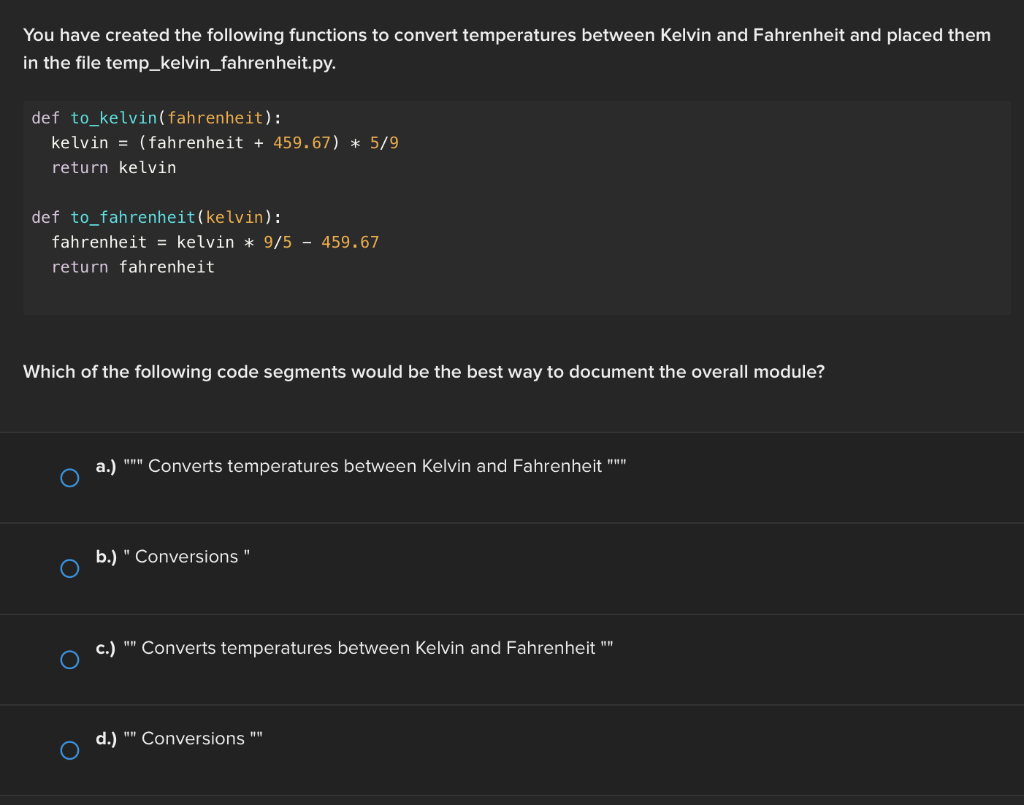Click the question about documenting the module
Image resolution: width=1024 pixels, height=805 pixels.
(x=424, y=371)
